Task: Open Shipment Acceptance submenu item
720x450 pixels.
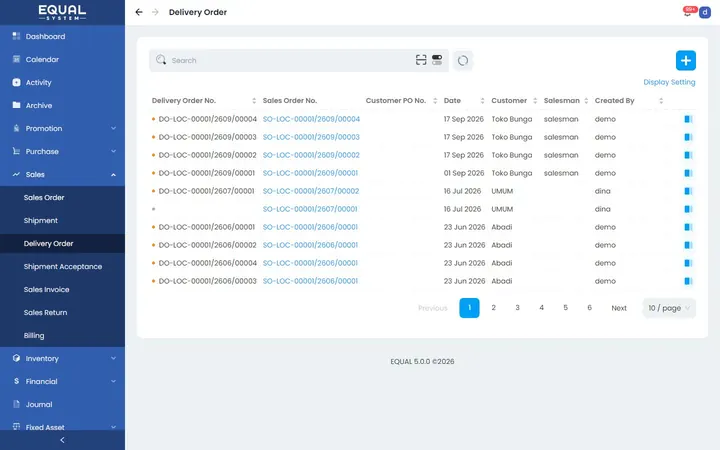Action: click(x=62, y=266)
